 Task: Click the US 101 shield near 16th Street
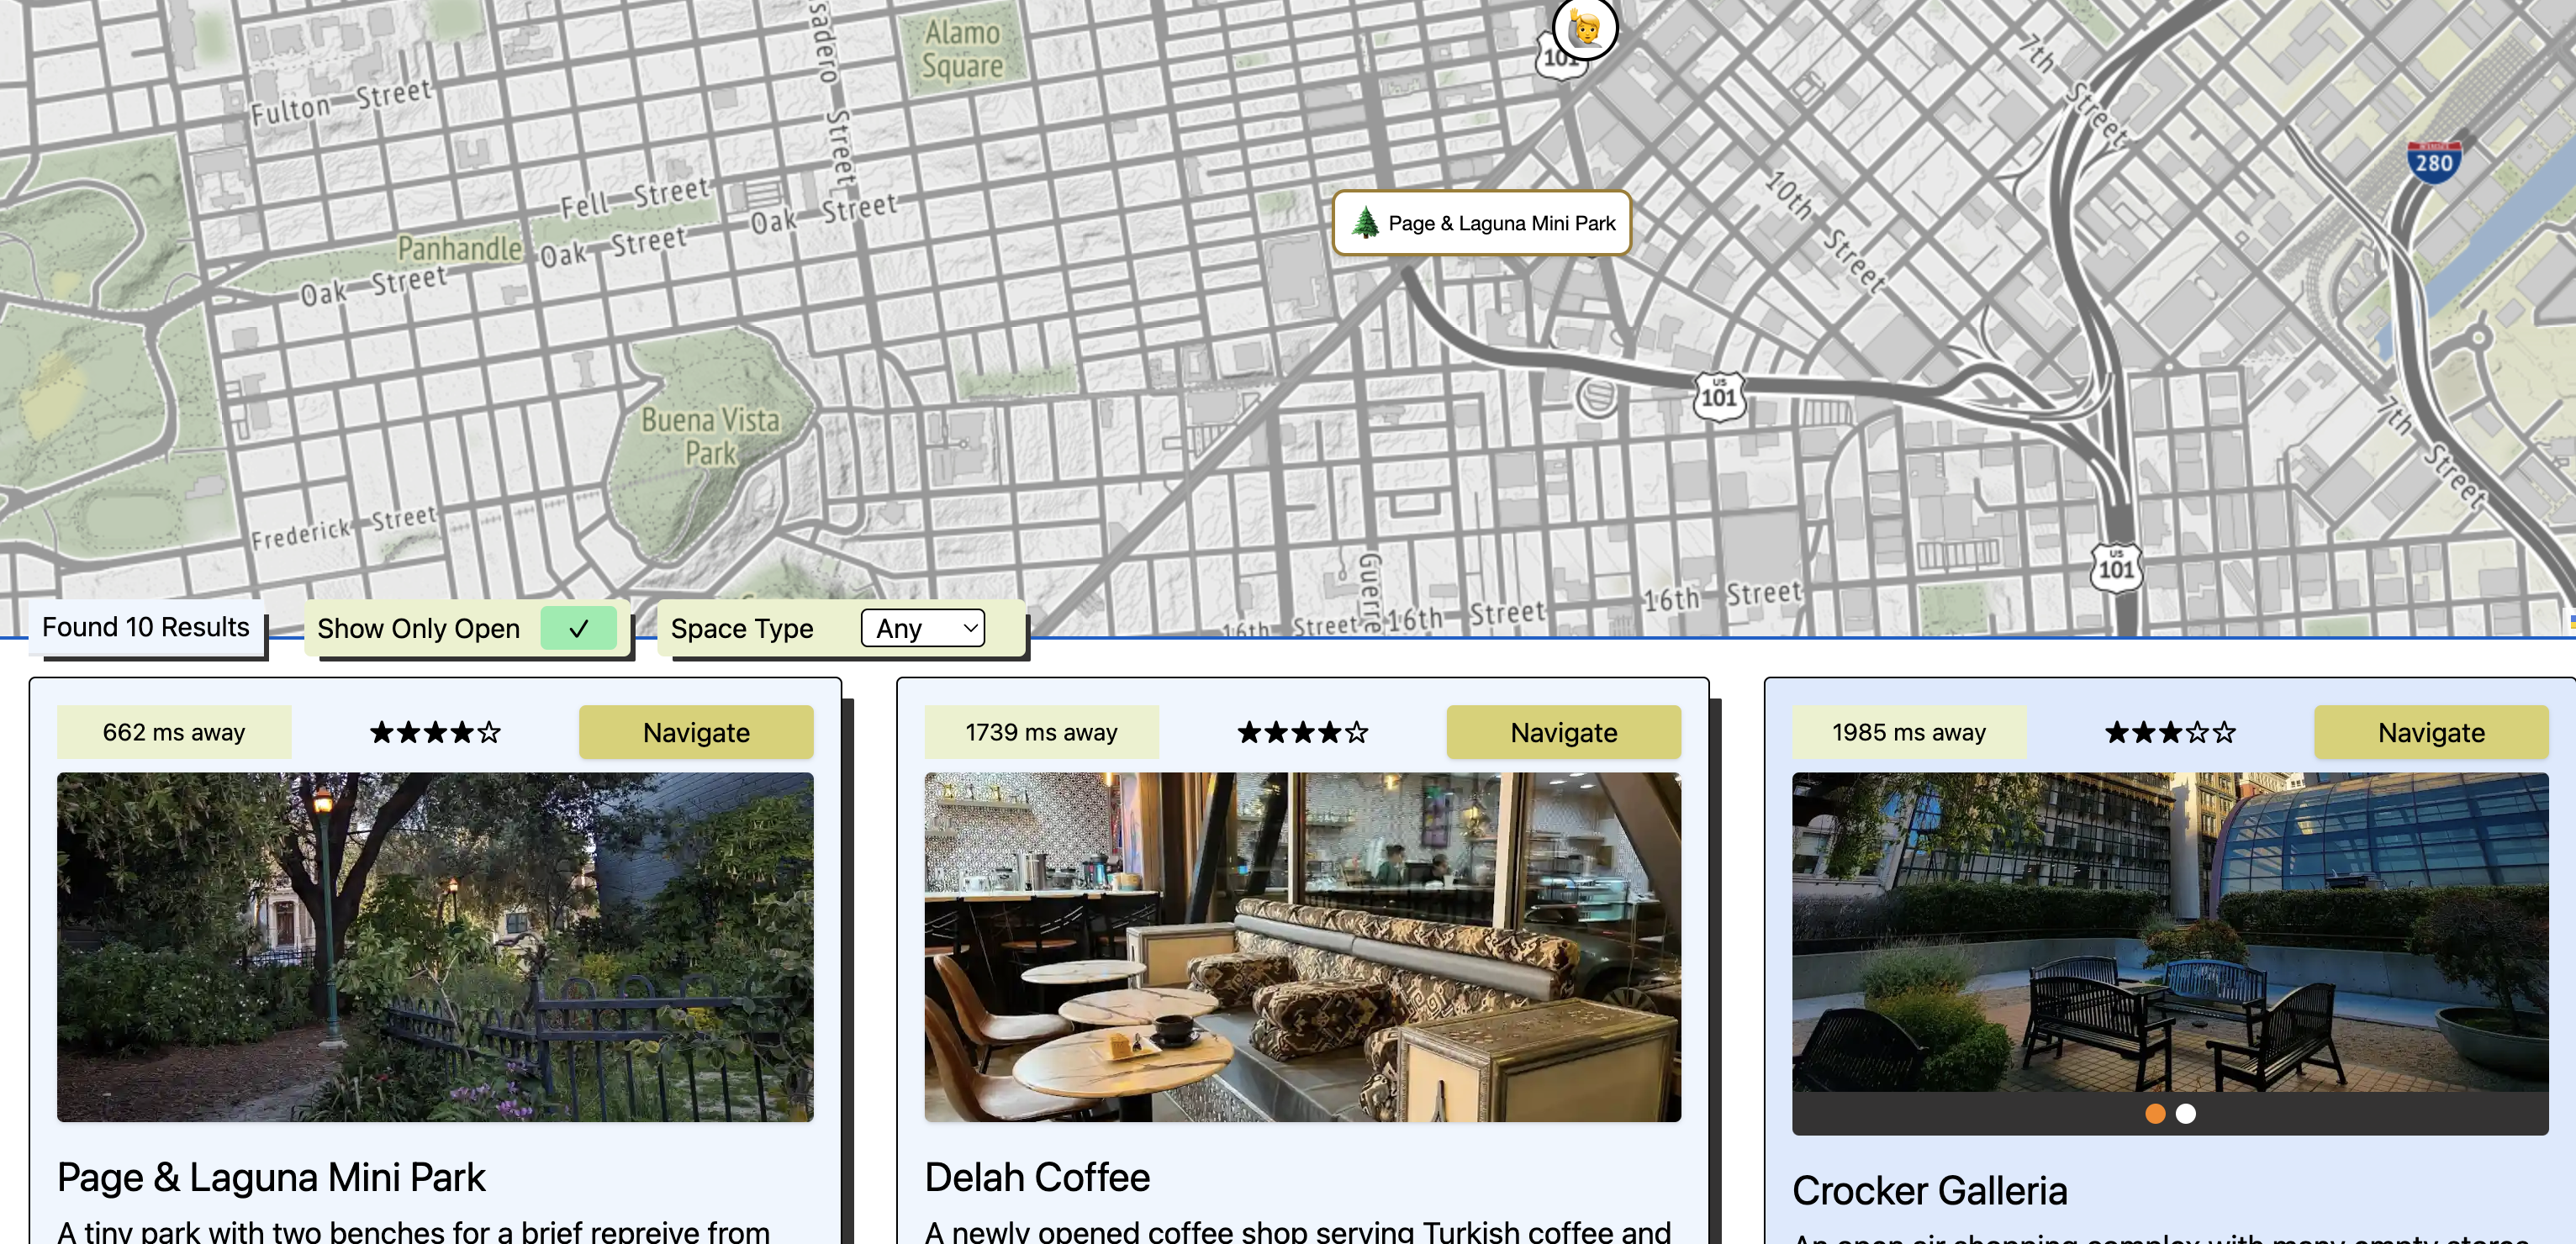pos(2116,568)
